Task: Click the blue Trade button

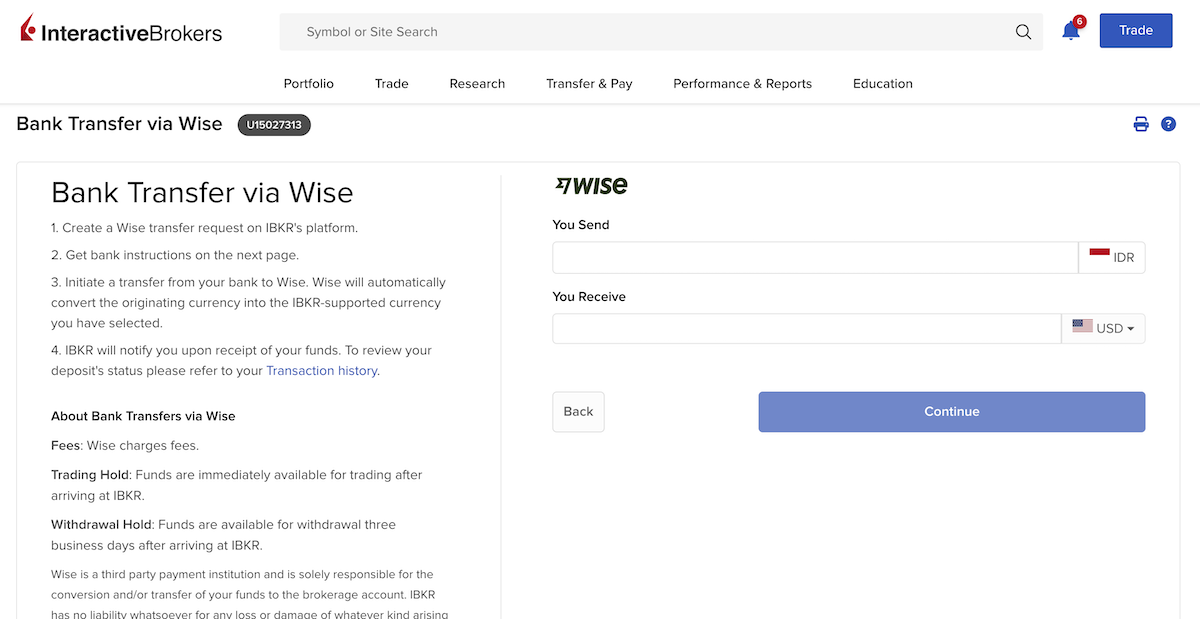Action: pyautogui.click(x=1136, y=31)
